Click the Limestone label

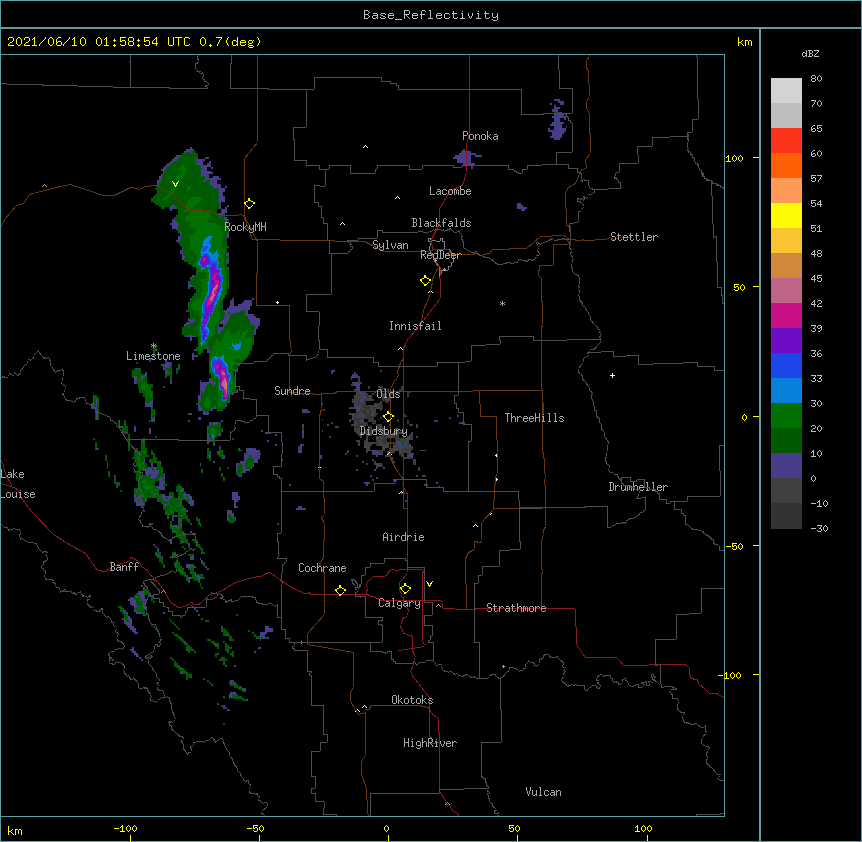(x=153, y=356)
